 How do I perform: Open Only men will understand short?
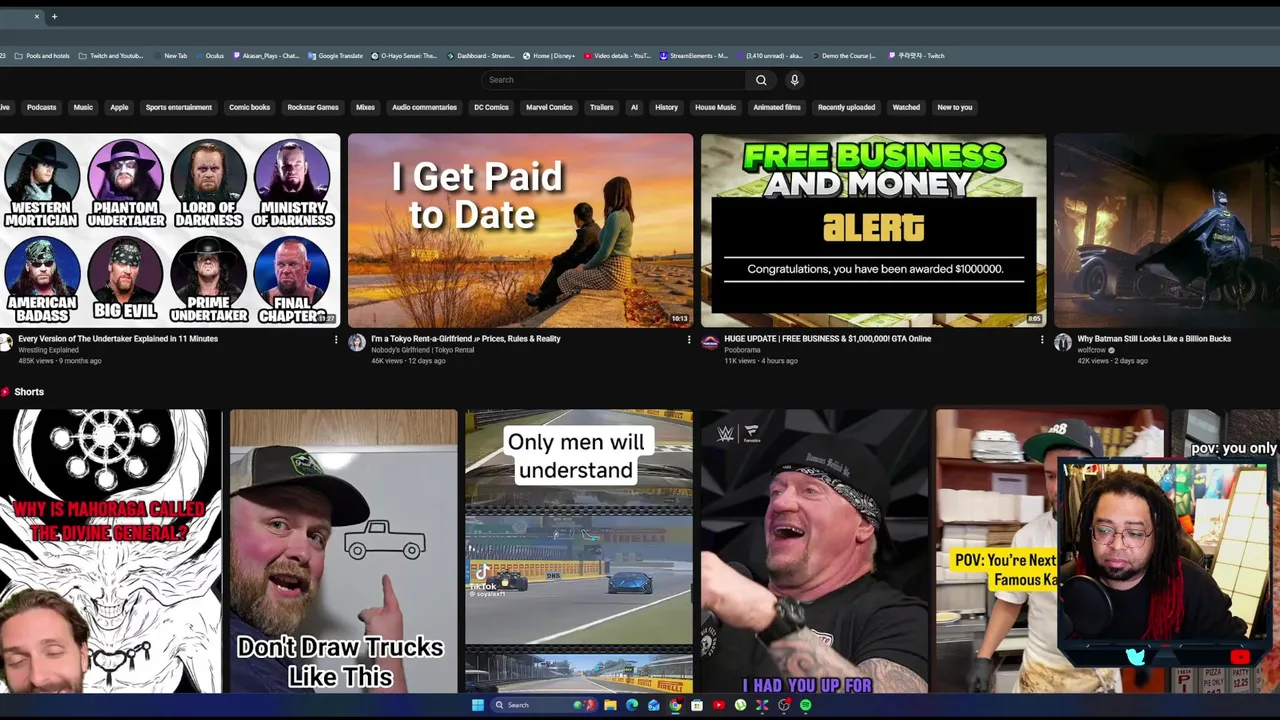(578, 551)
